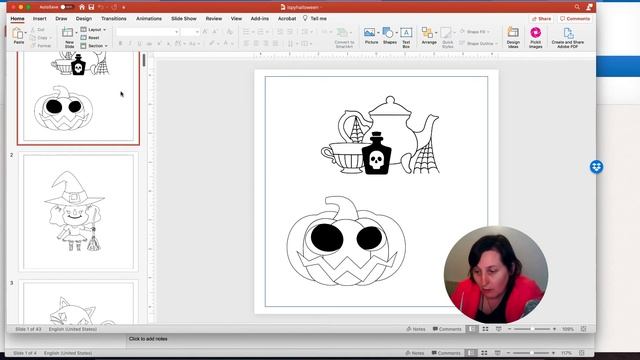The height and width of the screenshot is (360, 640).
Task: Open the Acrobat tab
Action: pyautogui.click(x=287, y=19)
